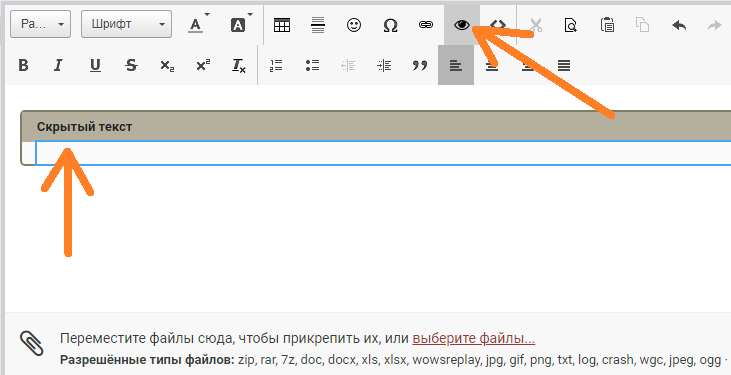This screenshot has height=375, width=731.
Task: Click the copy icon
Action: (x=642, y=25)
